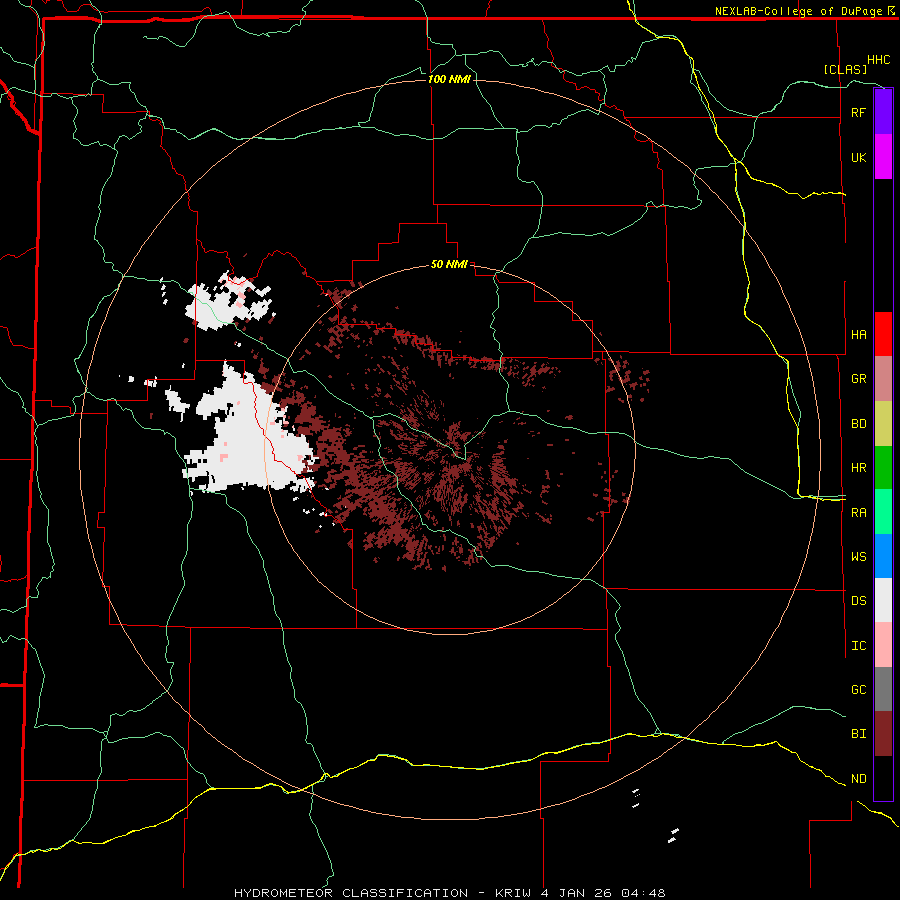Click the GR legend label
Screen dimensions: 900x900
pos(858,379)
